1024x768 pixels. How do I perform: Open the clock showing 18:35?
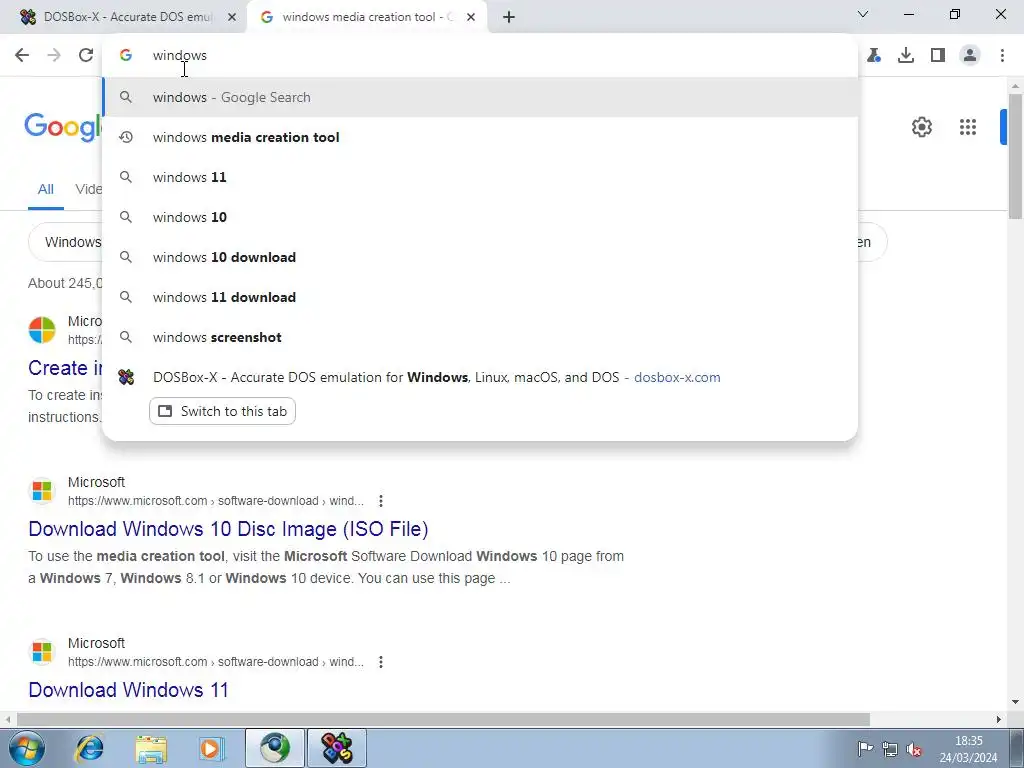pyautogui.click(x=968, y=749)
